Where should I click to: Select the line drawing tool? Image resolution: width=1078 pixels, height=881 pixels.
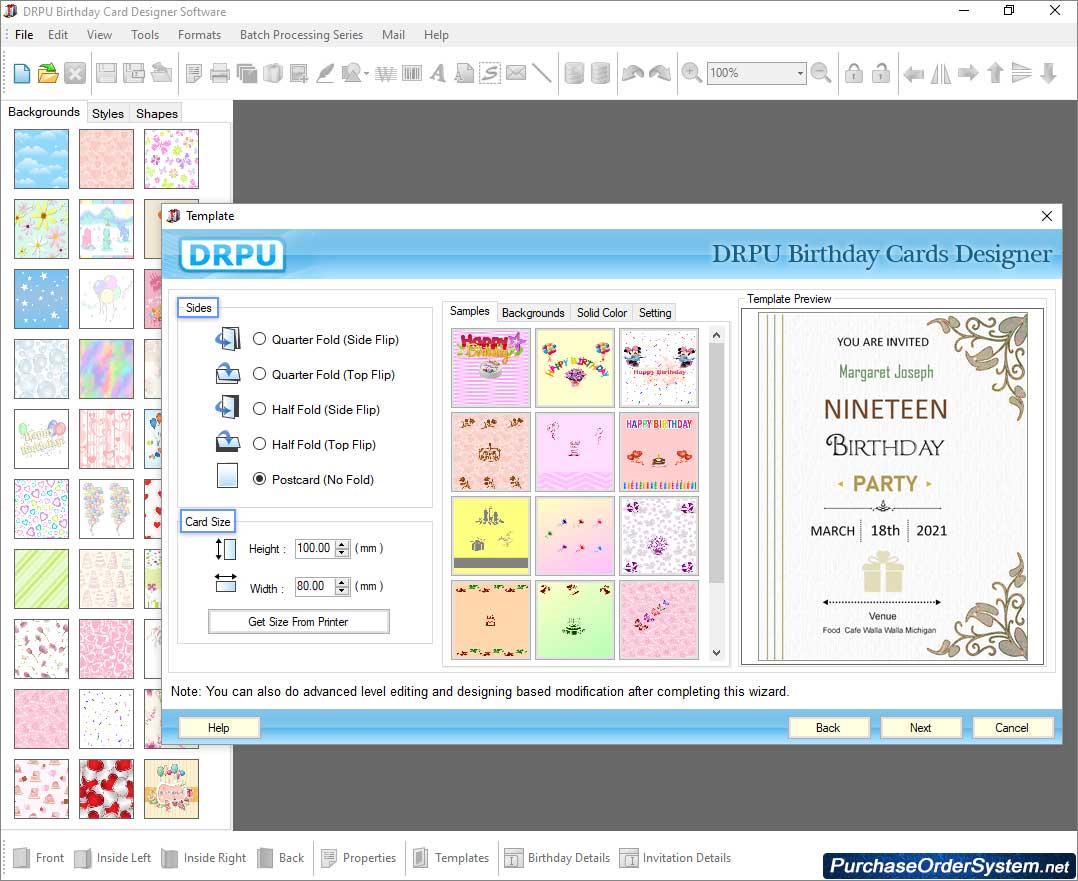[542, 73]
